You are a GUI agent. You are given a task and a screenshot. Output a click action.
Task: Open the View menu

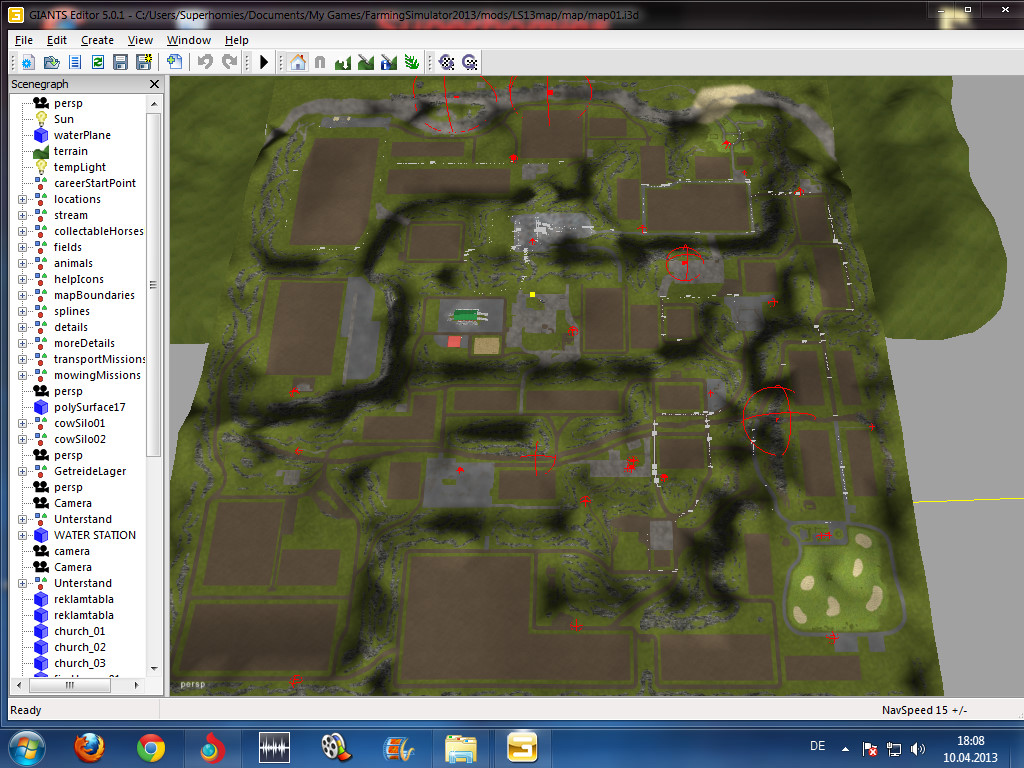coord(140,40)
